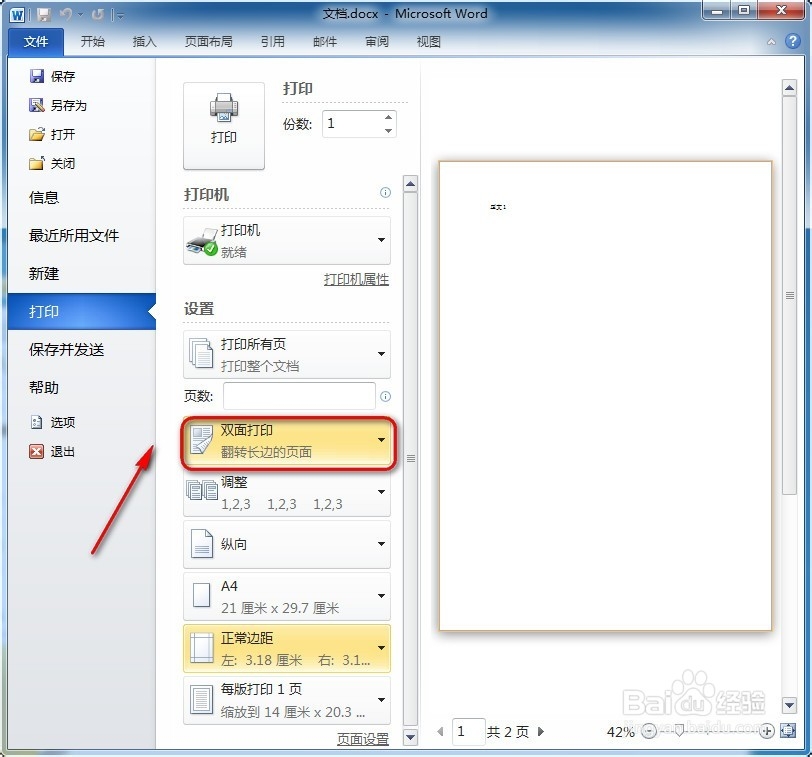Go to previous preview page arrow

click(441, 732)
